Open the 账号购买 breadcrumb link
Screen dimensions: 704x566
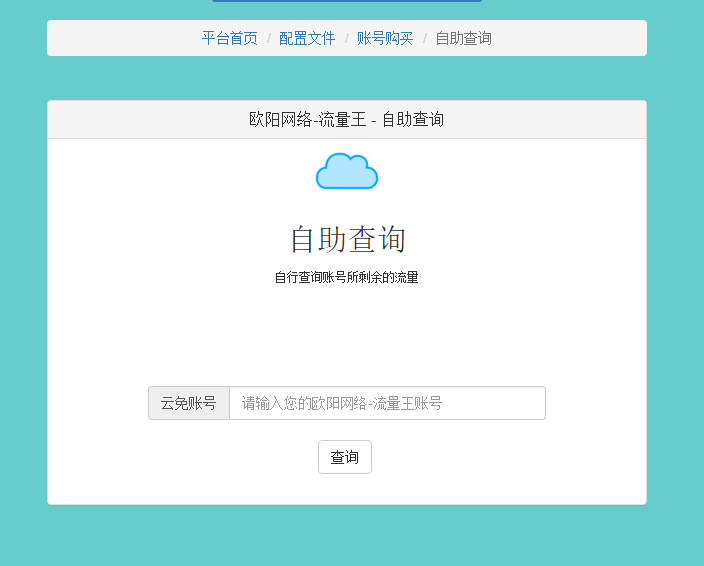[x=385, y=38]
